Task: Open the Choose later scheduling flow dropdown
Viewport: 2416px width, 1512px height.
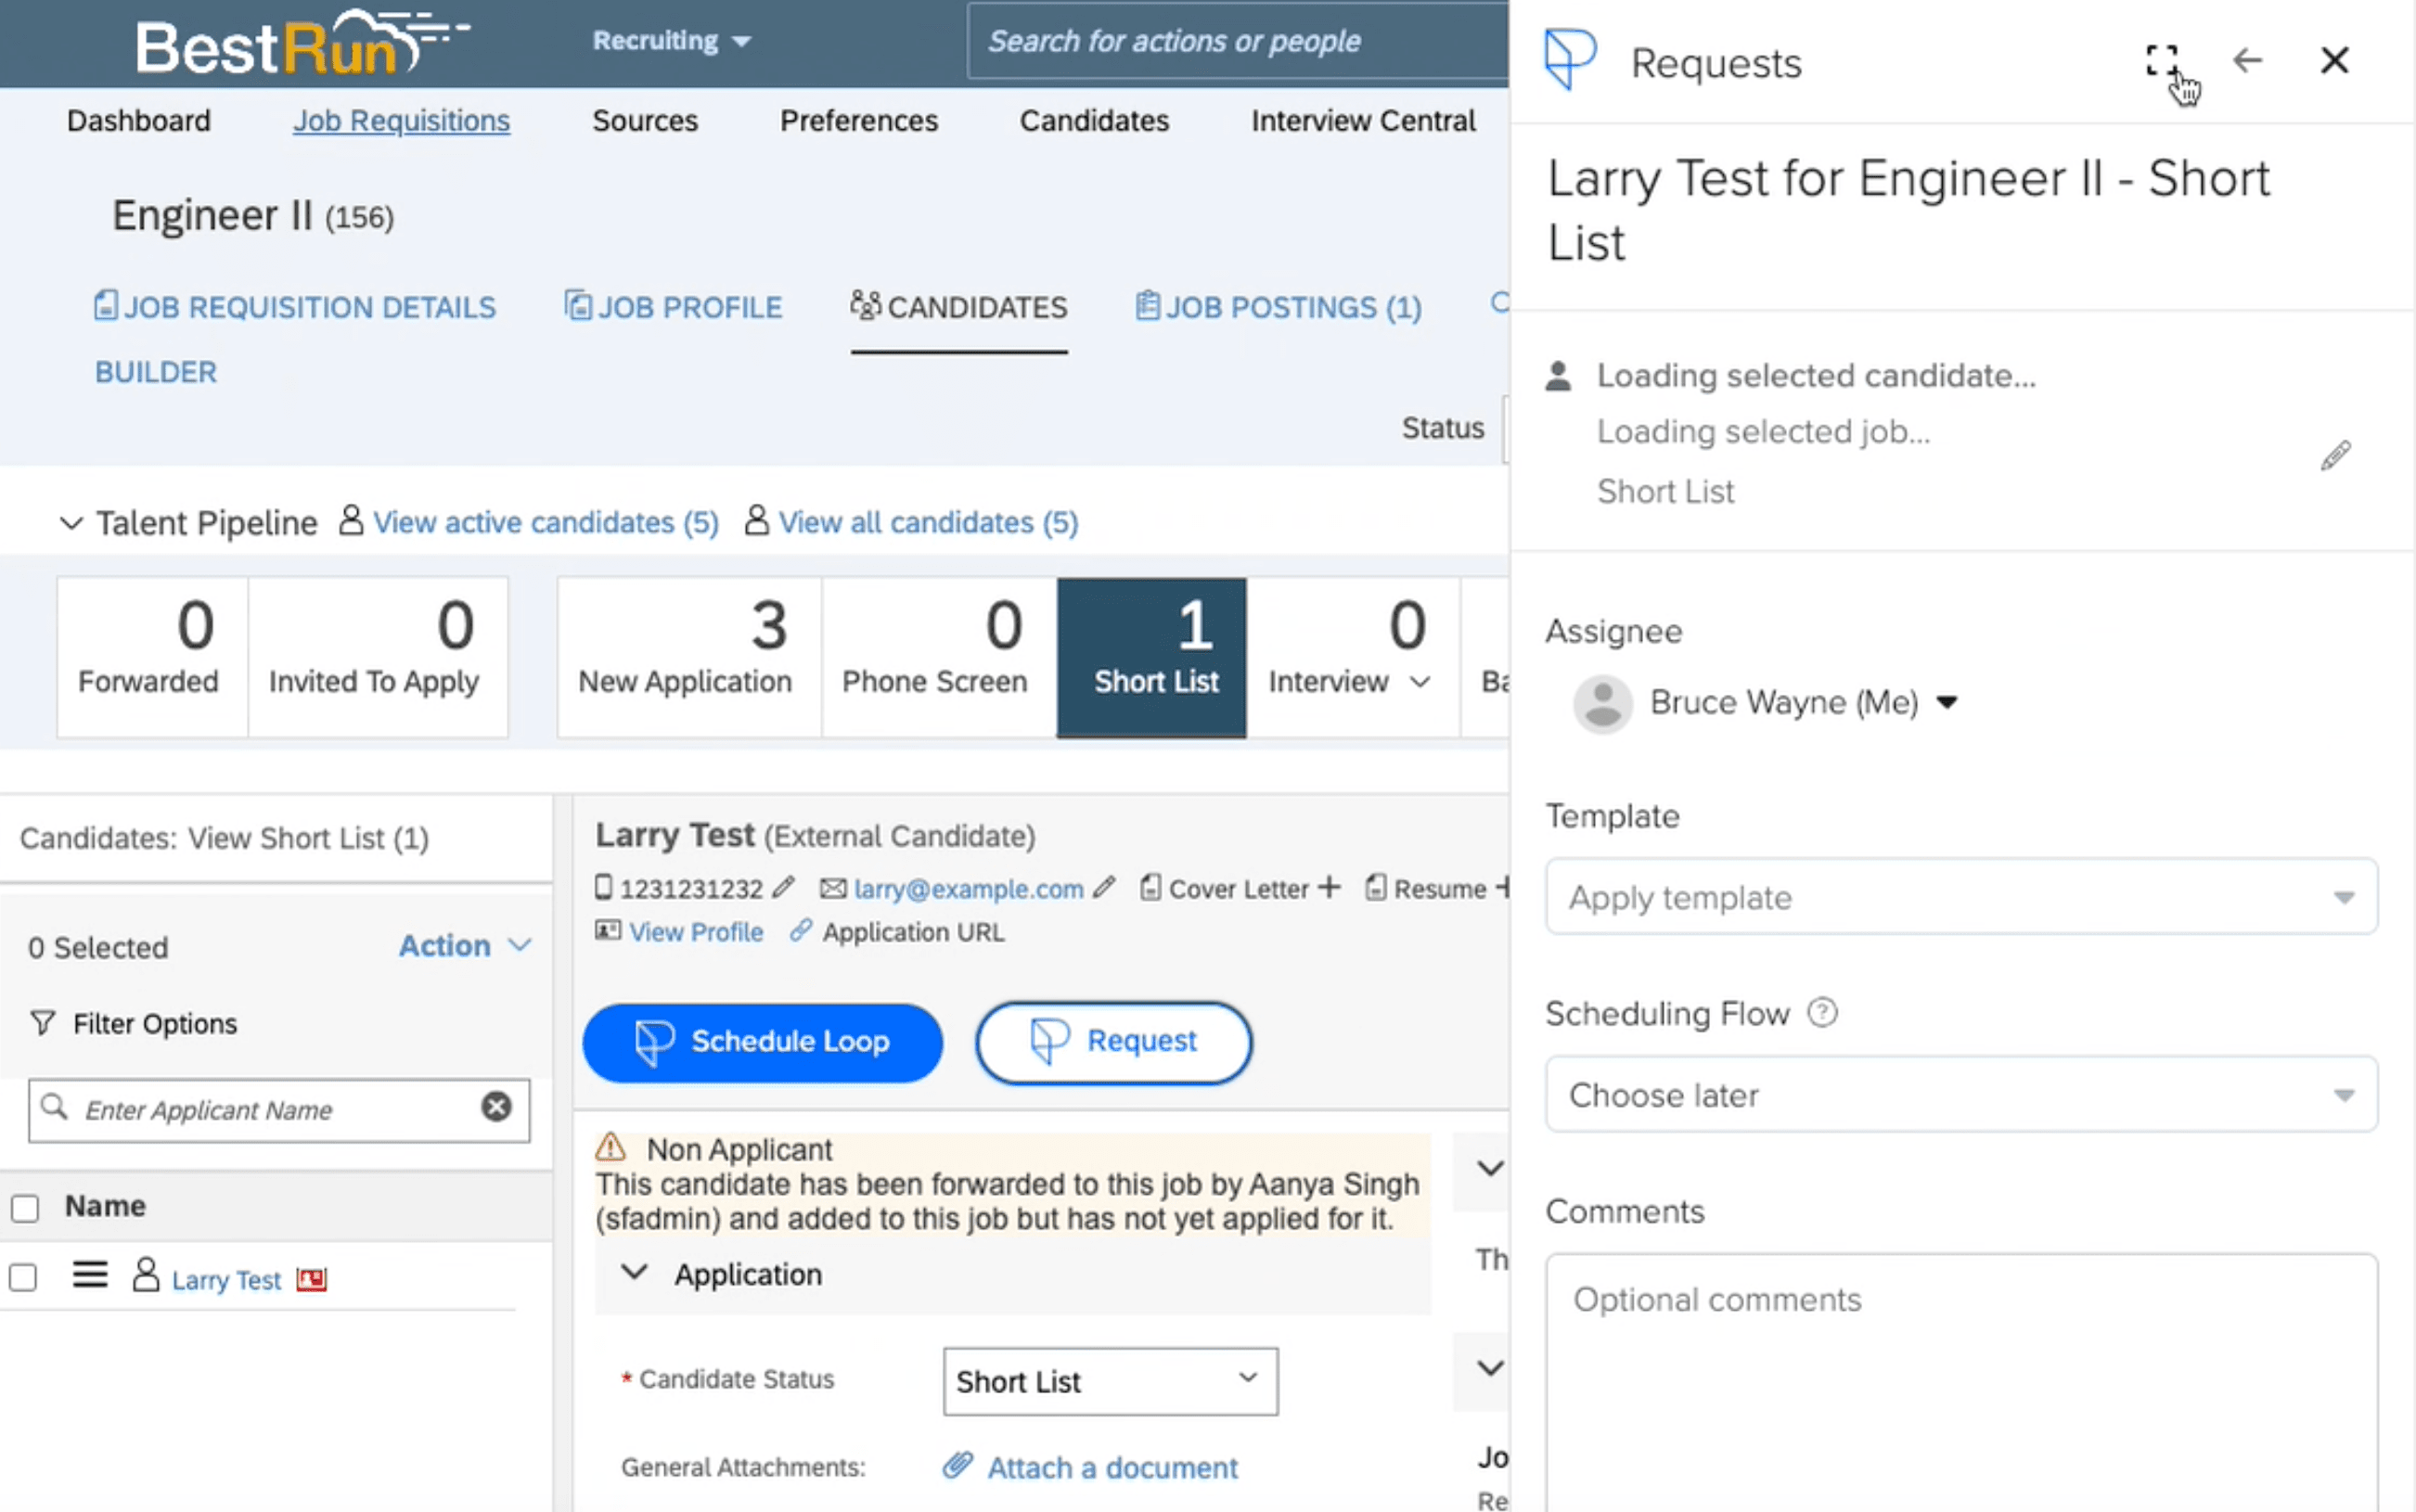Action: point(1960,1095)
